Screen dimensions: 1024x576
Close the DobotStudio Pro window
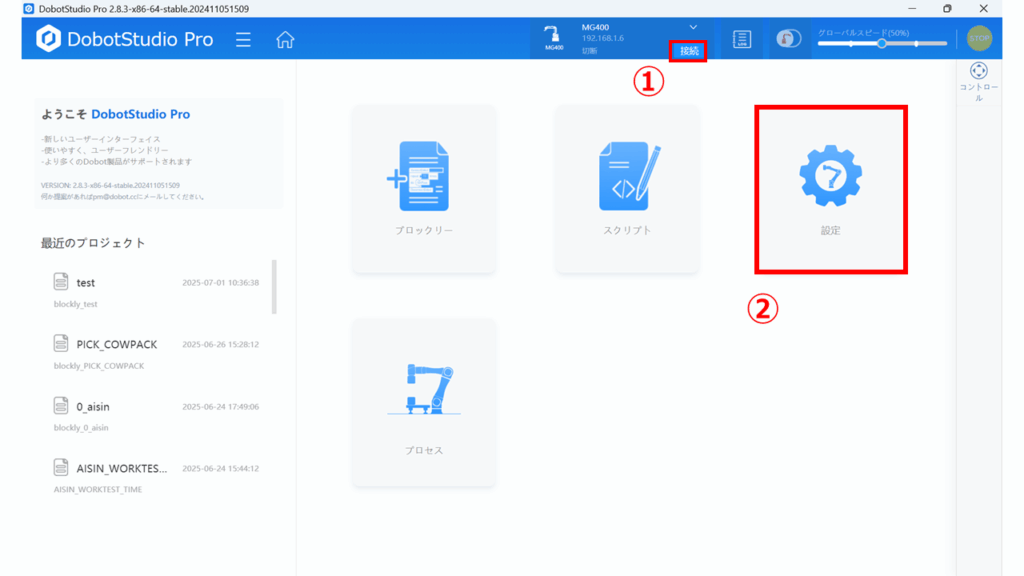pyautogui.click(x=984, y=8)
